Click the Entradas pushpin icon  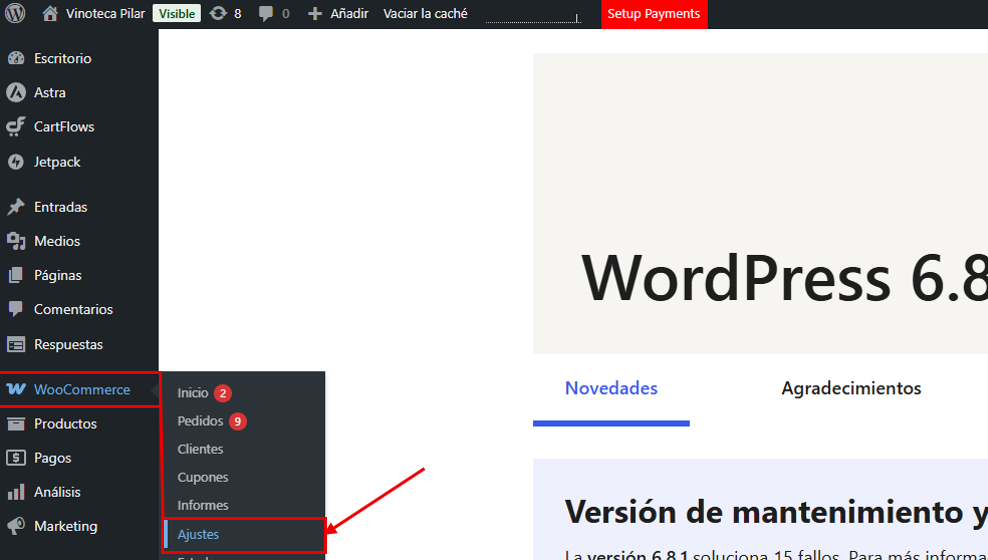pos(16,207)
